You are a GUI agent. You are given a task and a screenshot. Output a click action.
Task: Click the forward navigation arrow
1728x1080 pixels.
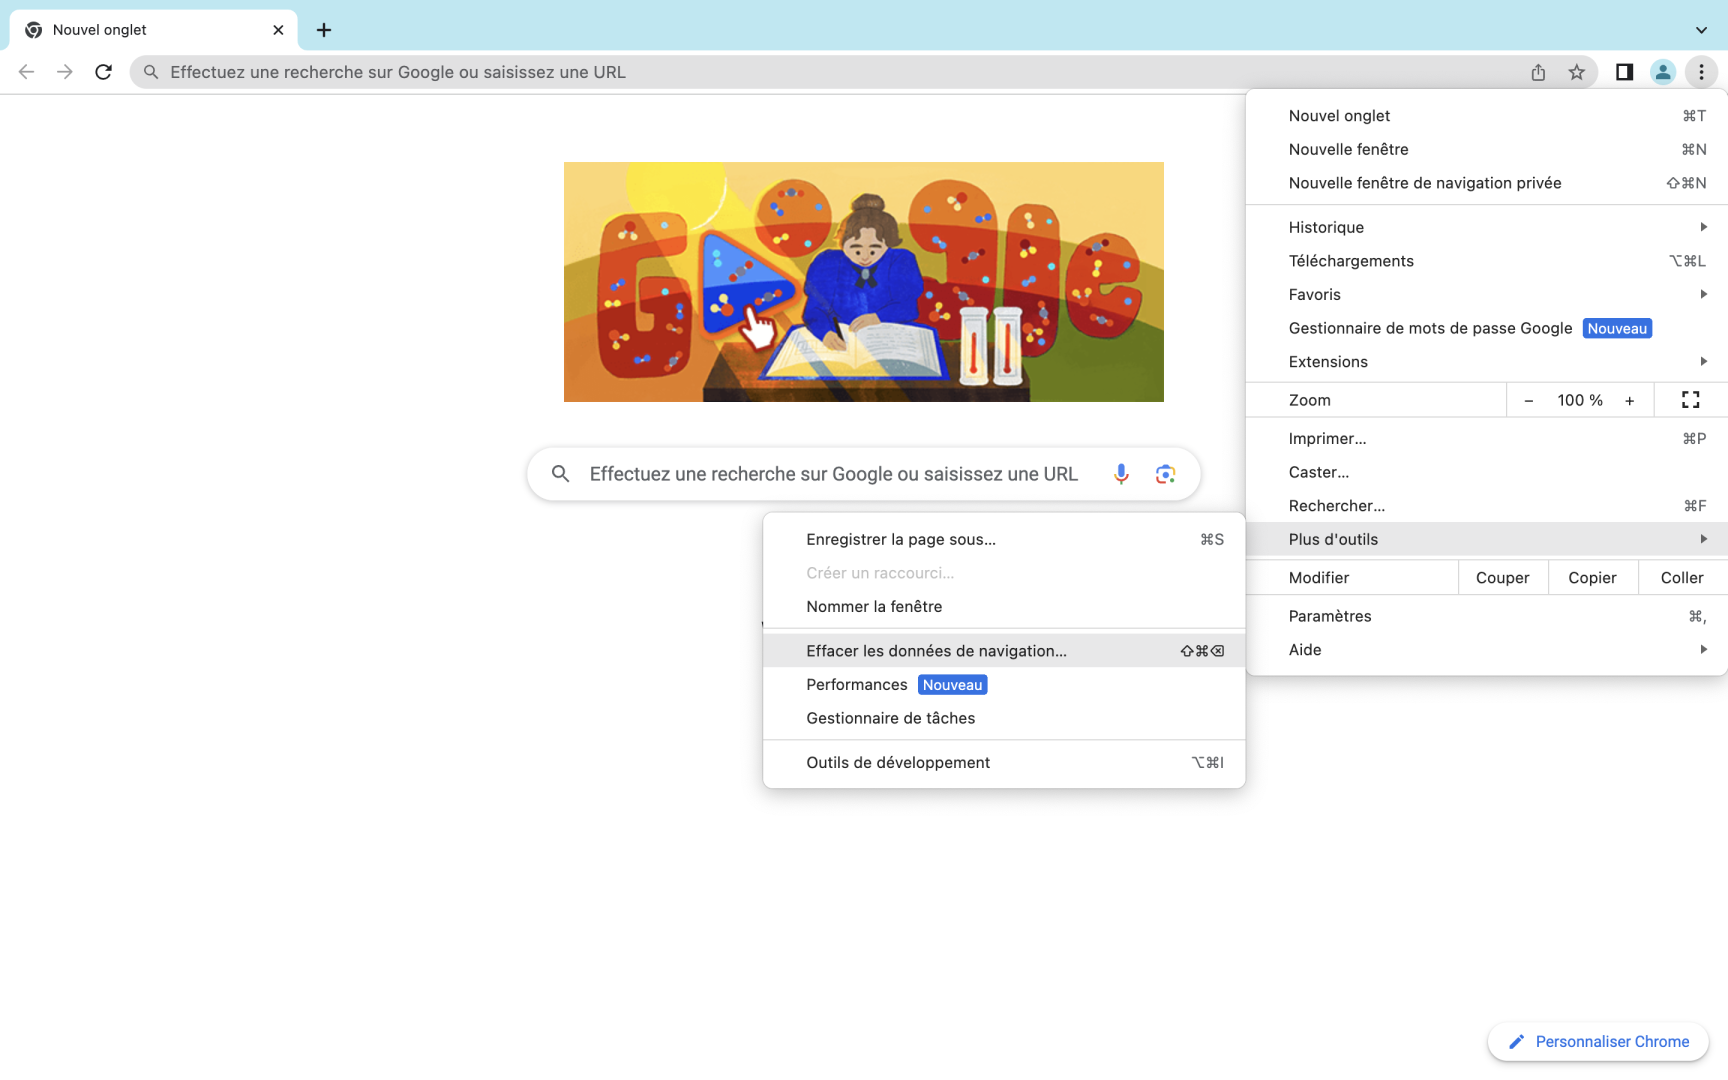tap(64, 71)
